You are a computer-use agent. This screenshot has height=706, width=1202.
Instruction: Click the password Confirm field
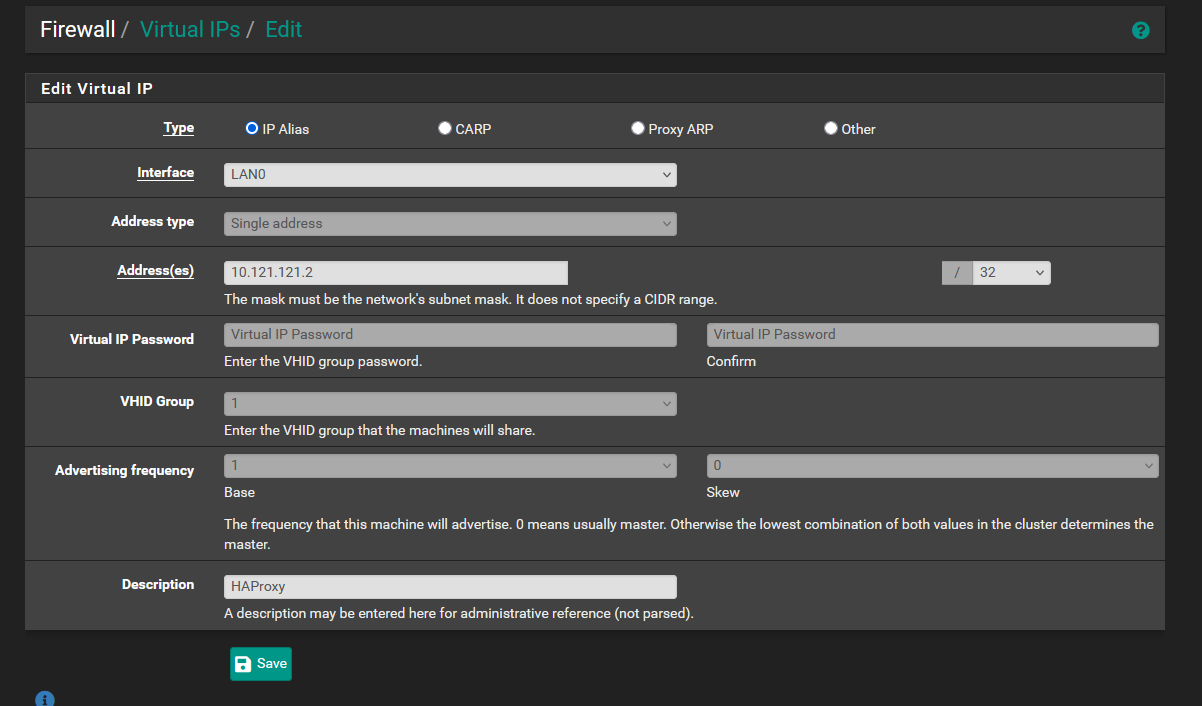(932, 335)
